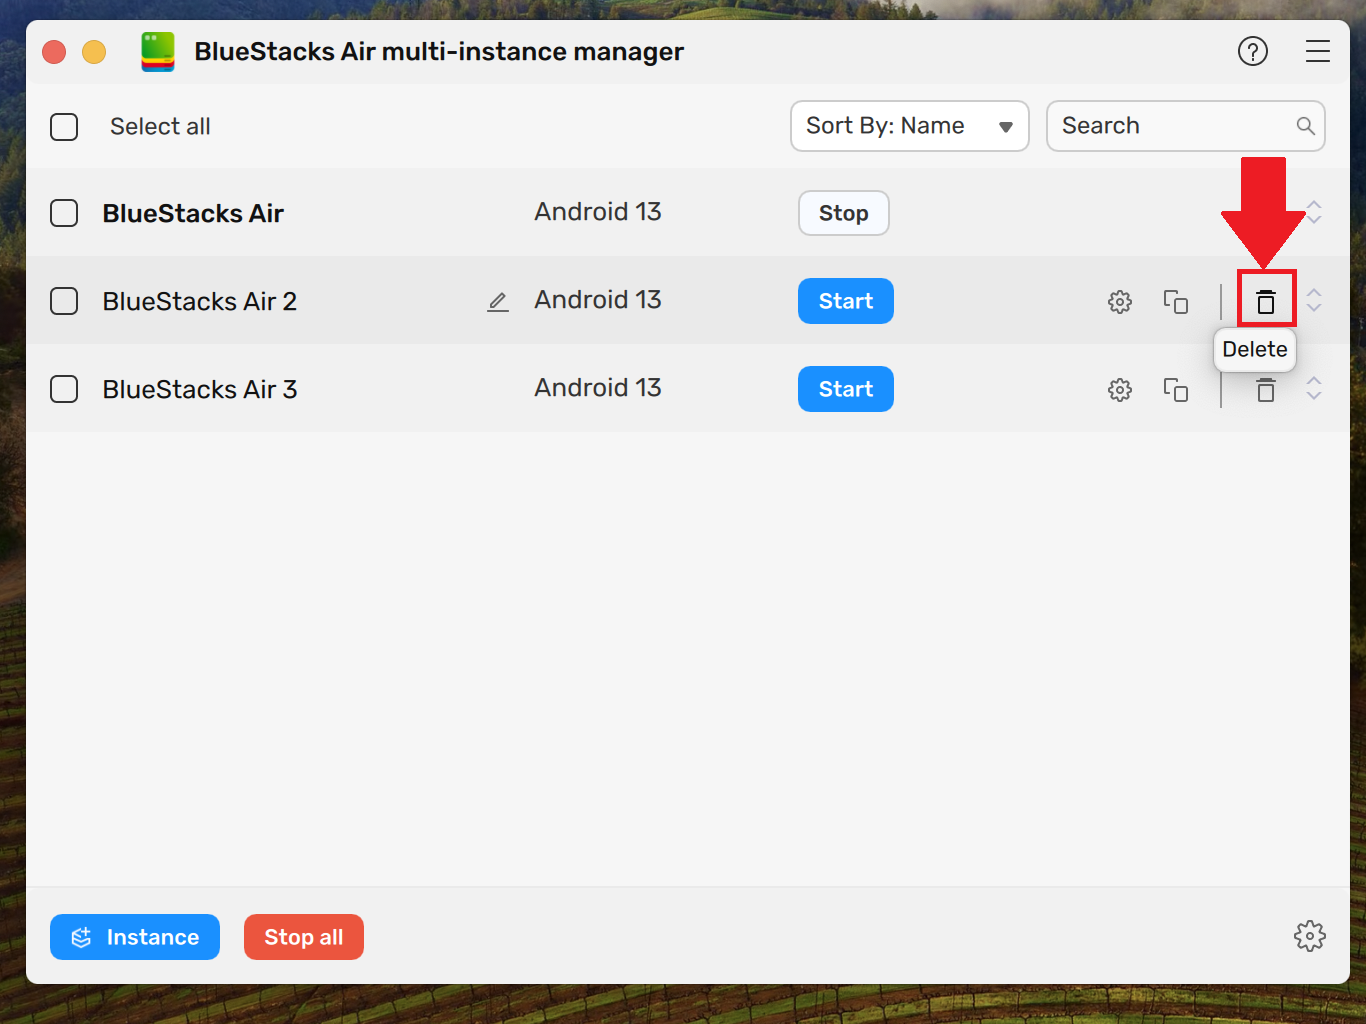Minimize the window with the yellow button

[94, 52]
